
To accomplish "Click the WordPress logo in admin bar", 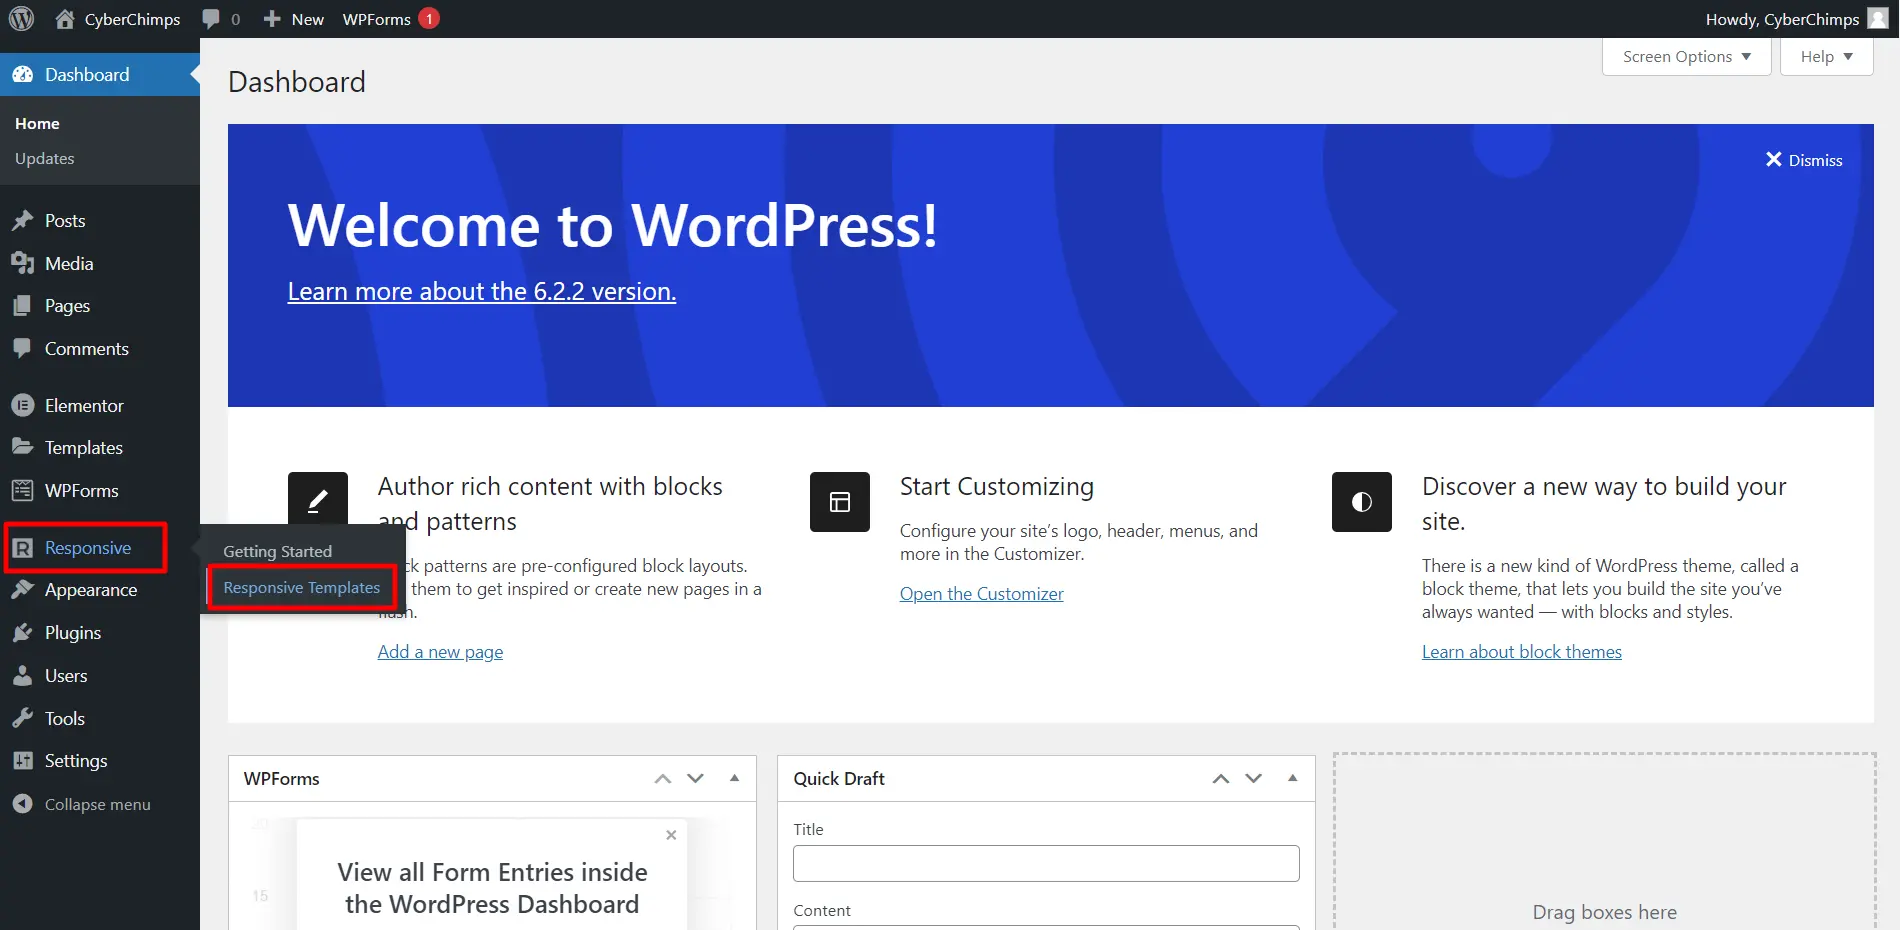I will pyautogui.click(x=21, y=19).
